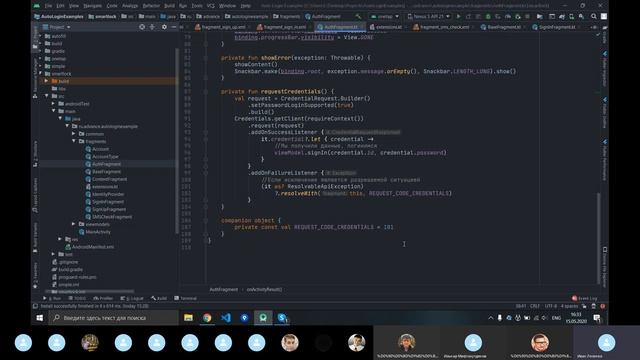The image size is (640, 360).
Task: Expand the androidTest folder
Action: pos(53,104)
